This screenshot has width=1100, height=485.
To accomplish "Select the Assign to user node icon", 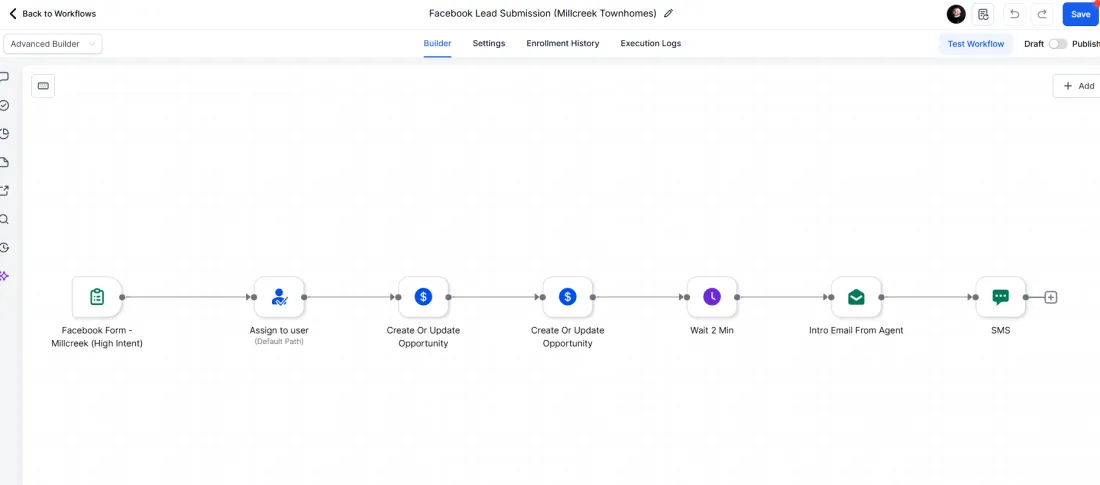I will coord(279,297).
